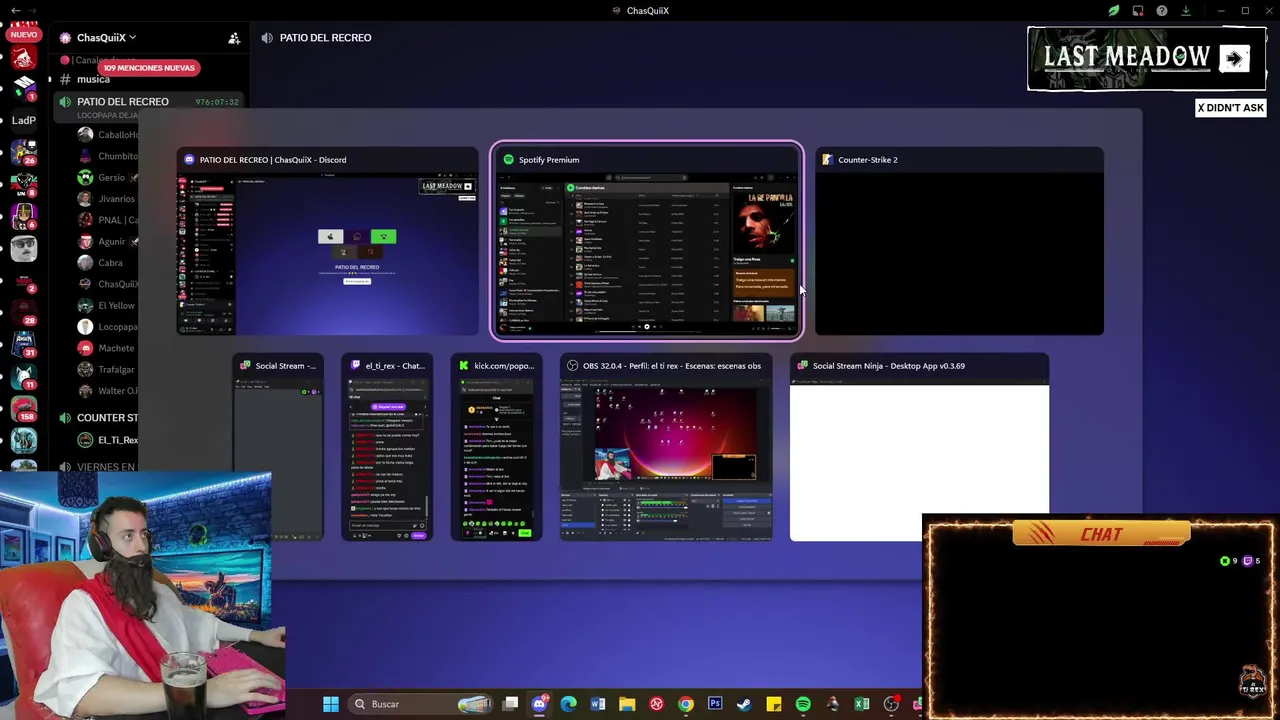Click the Last Meadow banner arrow button
1280x720 pixels.
[x=1235, y=58]
